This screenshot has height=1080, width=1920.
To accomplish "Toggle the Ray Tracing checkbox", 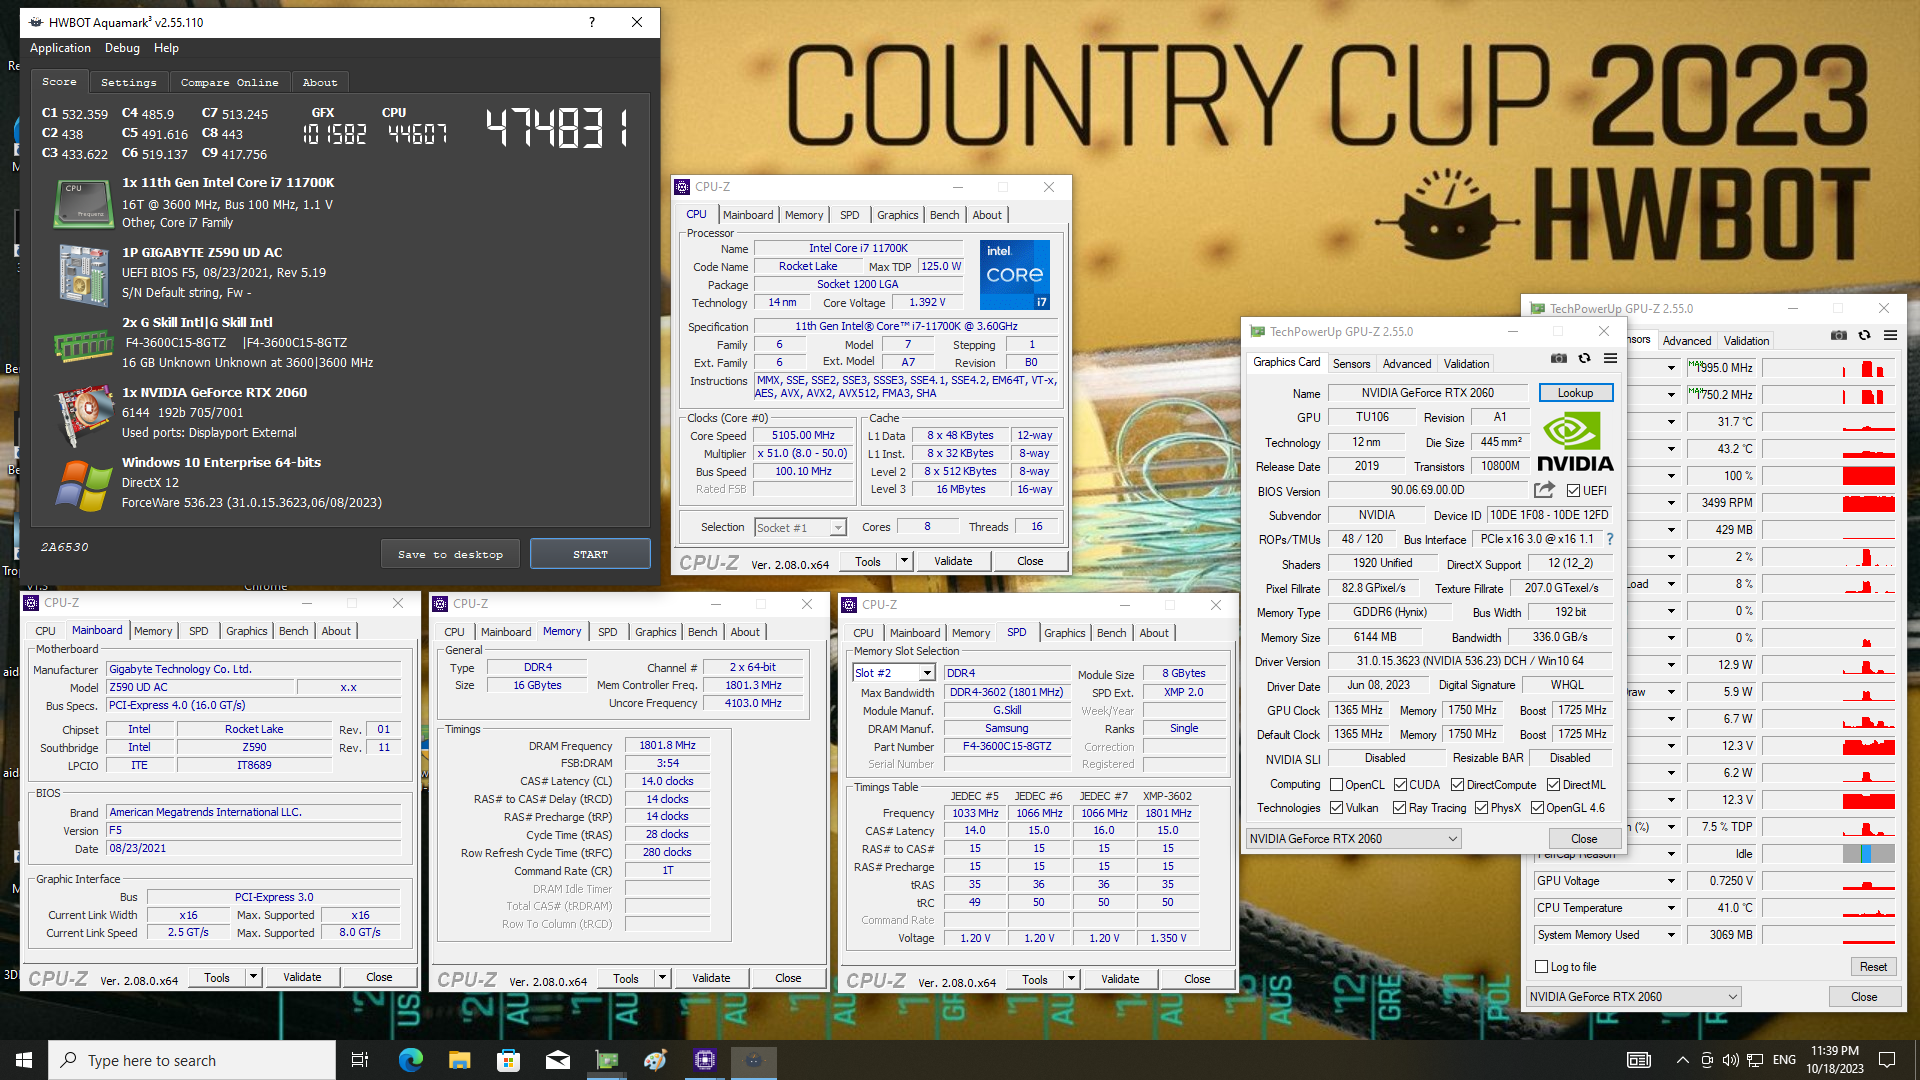I will click(x=1399, y=808).
